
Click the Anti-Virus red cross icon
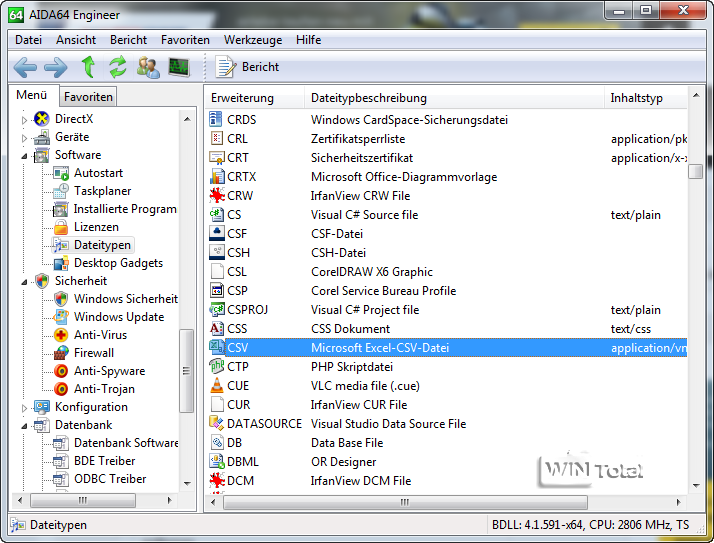tap(61, 335)
